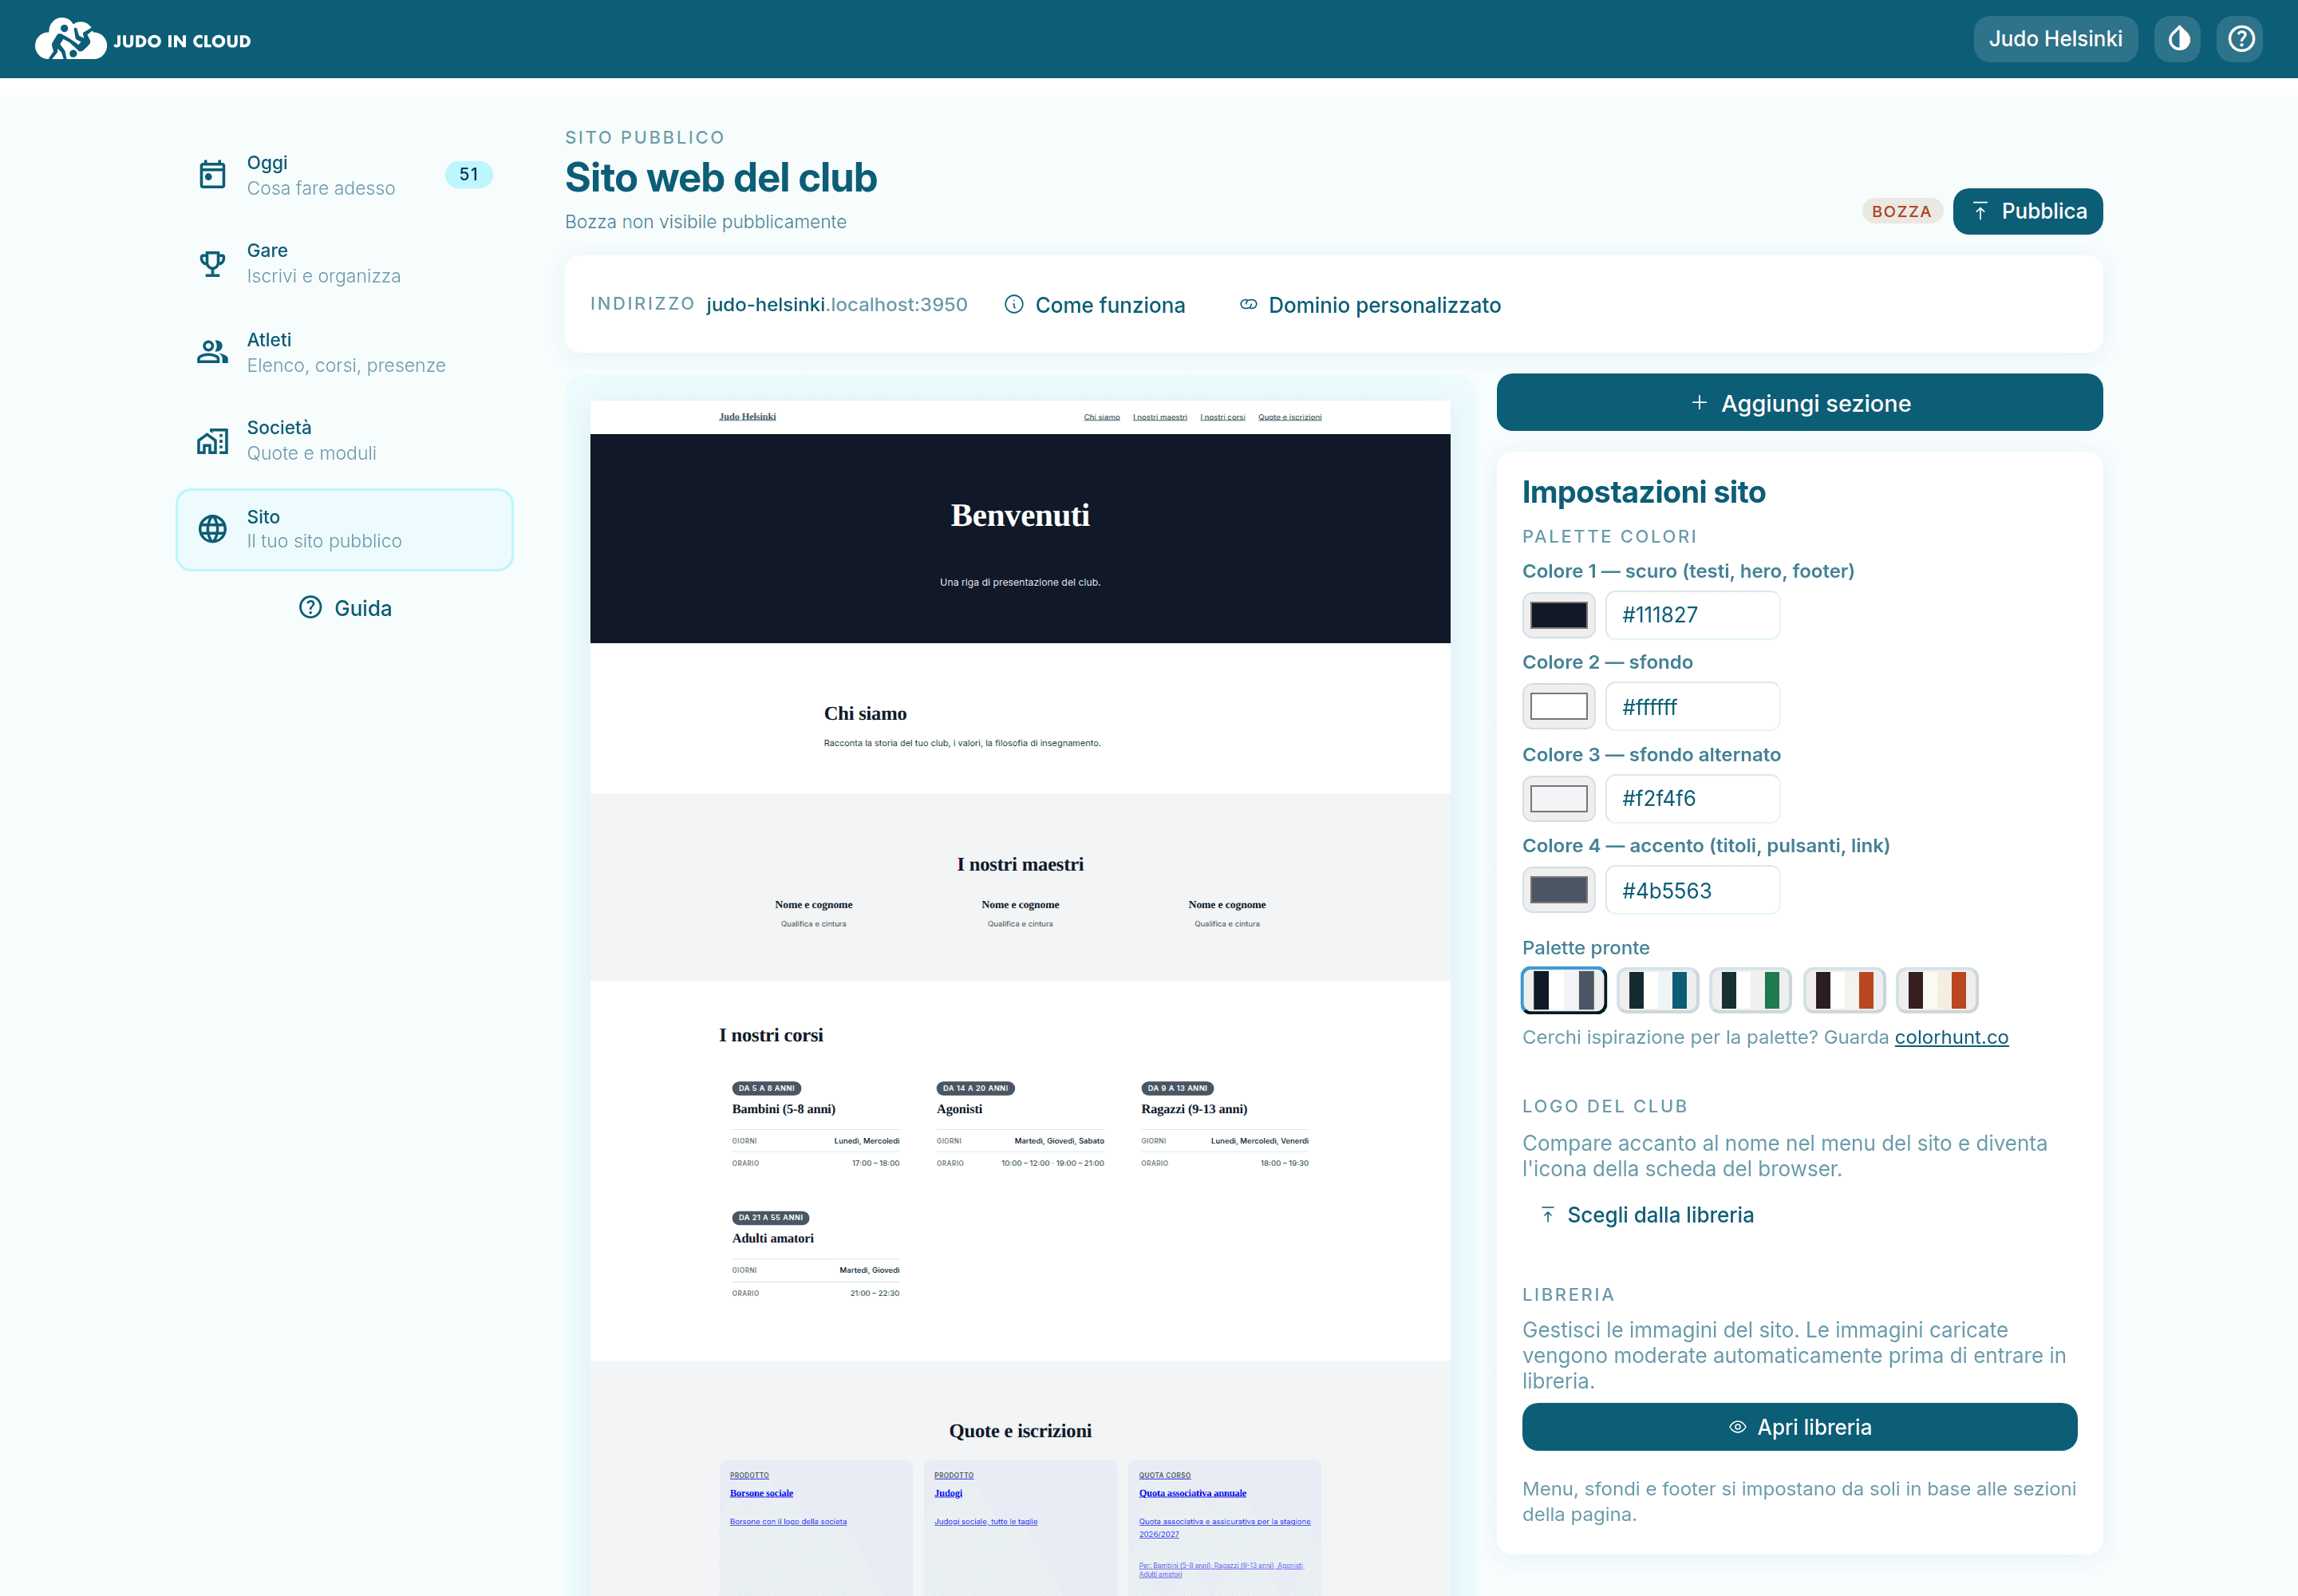2298x1596 pixels.
Task: Click the Gare trophy icon
Action: pyautogui.click(x=212, y=263)
